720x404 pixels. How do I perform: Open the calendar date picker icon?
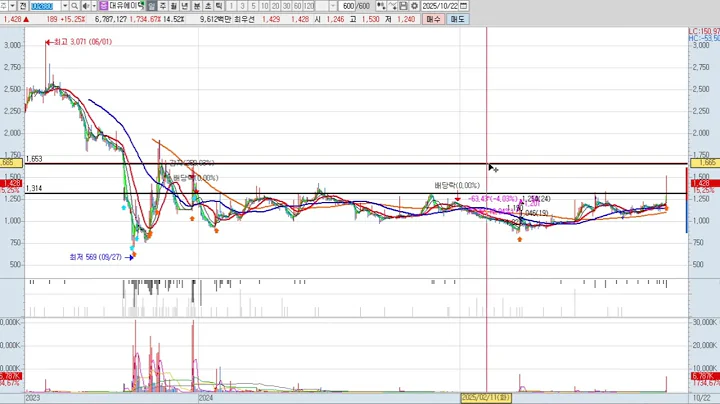pos(464,6)
